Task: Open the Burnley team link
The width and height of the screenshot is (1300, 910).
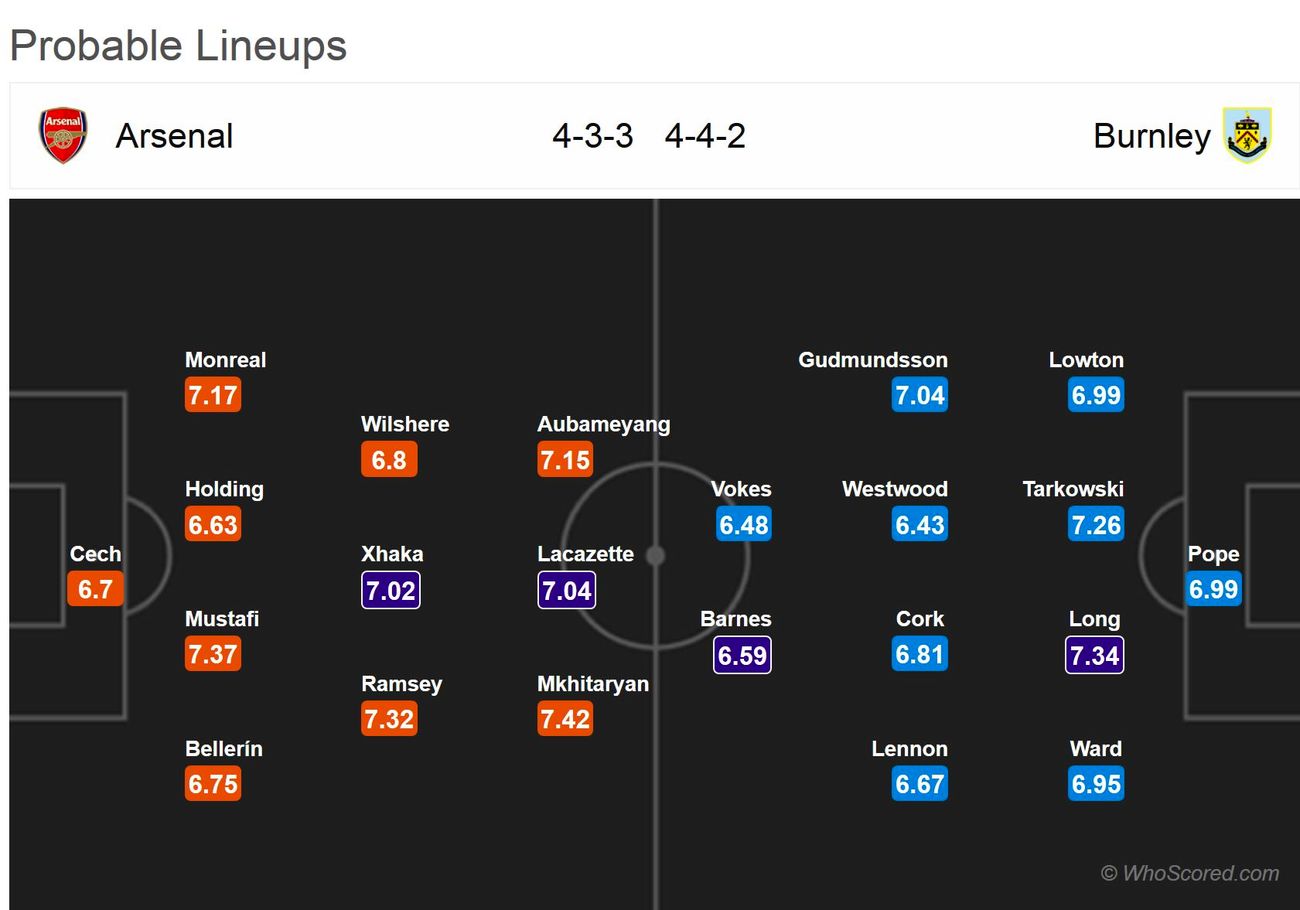Action: pyautogui.click(x=1151, y=136)
